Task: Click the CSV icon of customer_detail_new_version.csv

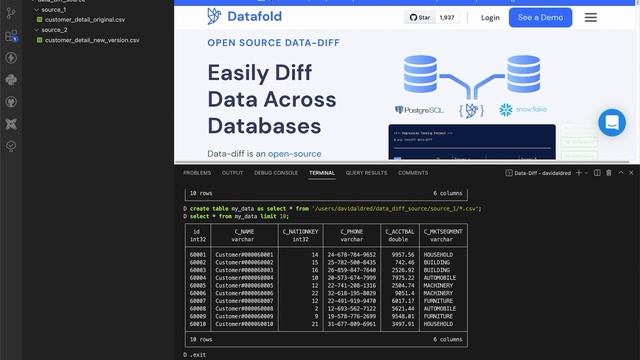Action: click(40, 40)
